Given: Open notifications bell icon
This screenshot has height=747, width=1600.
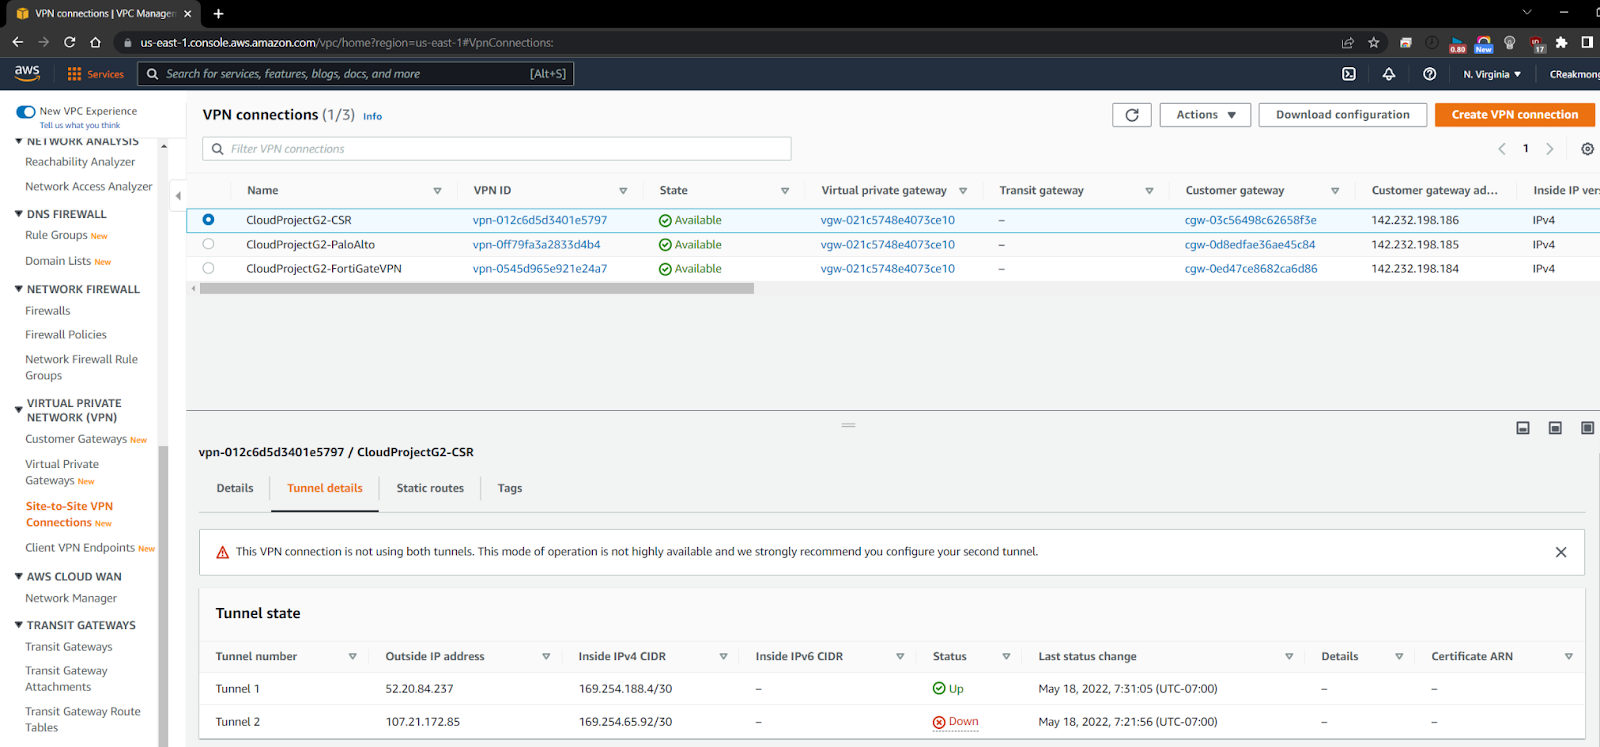Looking at the screenshot, I should (x=1389, y=74).
